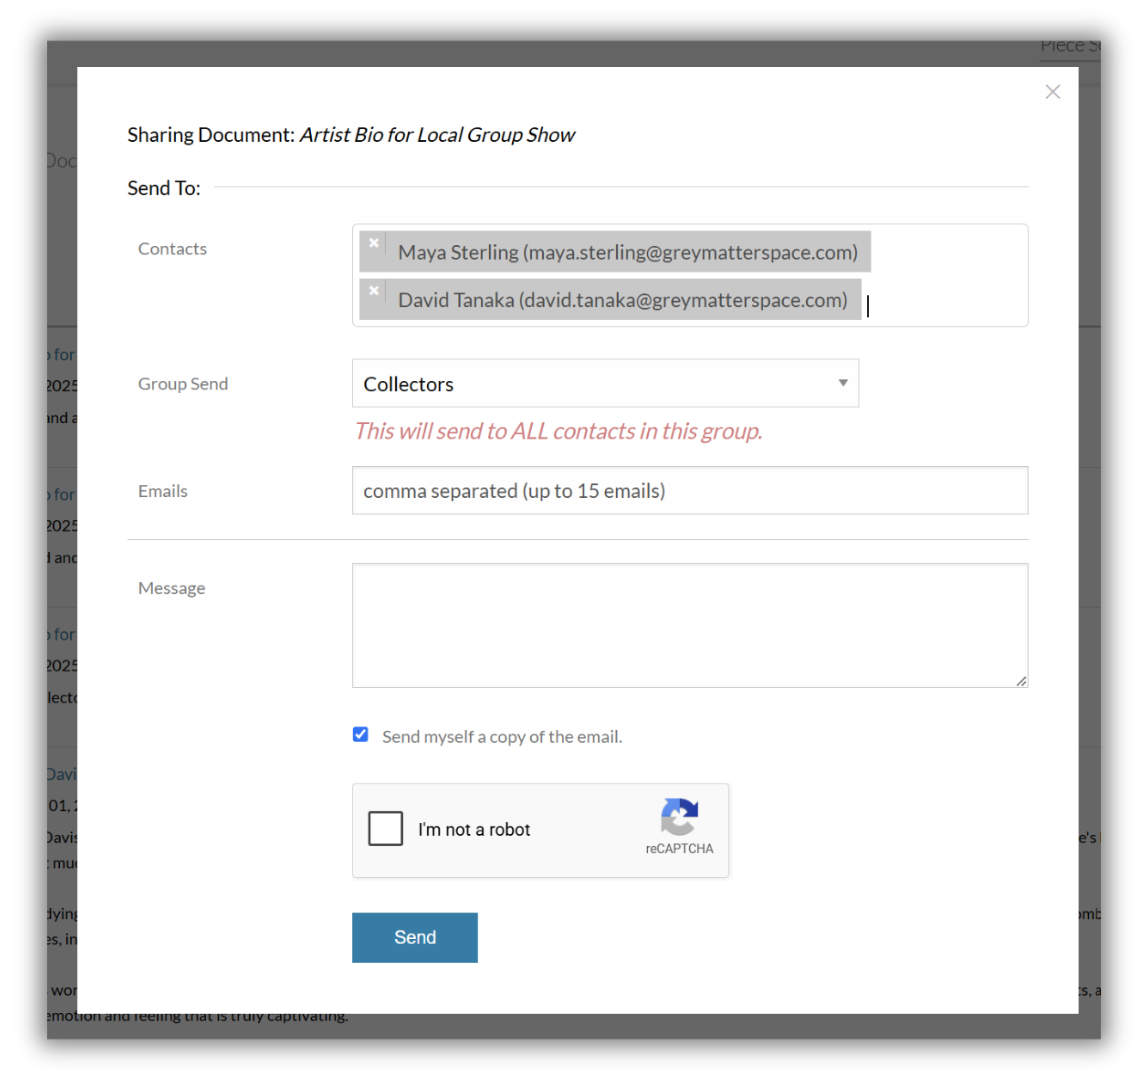The height and width of the screenshot is (1070, 1145).
Task: Focus the comma separated Emails field
Action: (x=690, y=491)
